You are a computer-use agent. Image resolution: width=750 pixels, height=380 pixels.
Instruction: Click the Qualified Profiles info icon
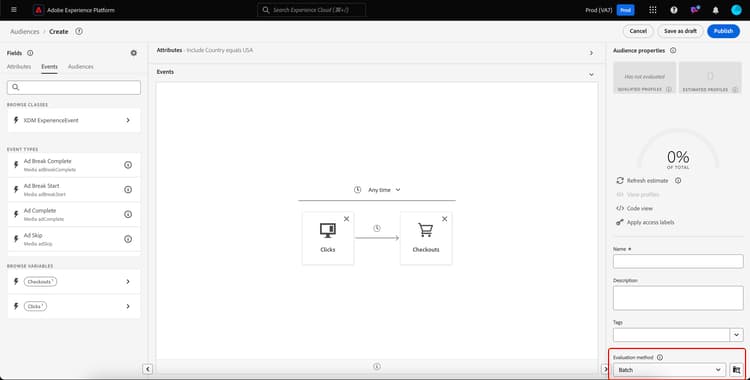pos(669,89)
